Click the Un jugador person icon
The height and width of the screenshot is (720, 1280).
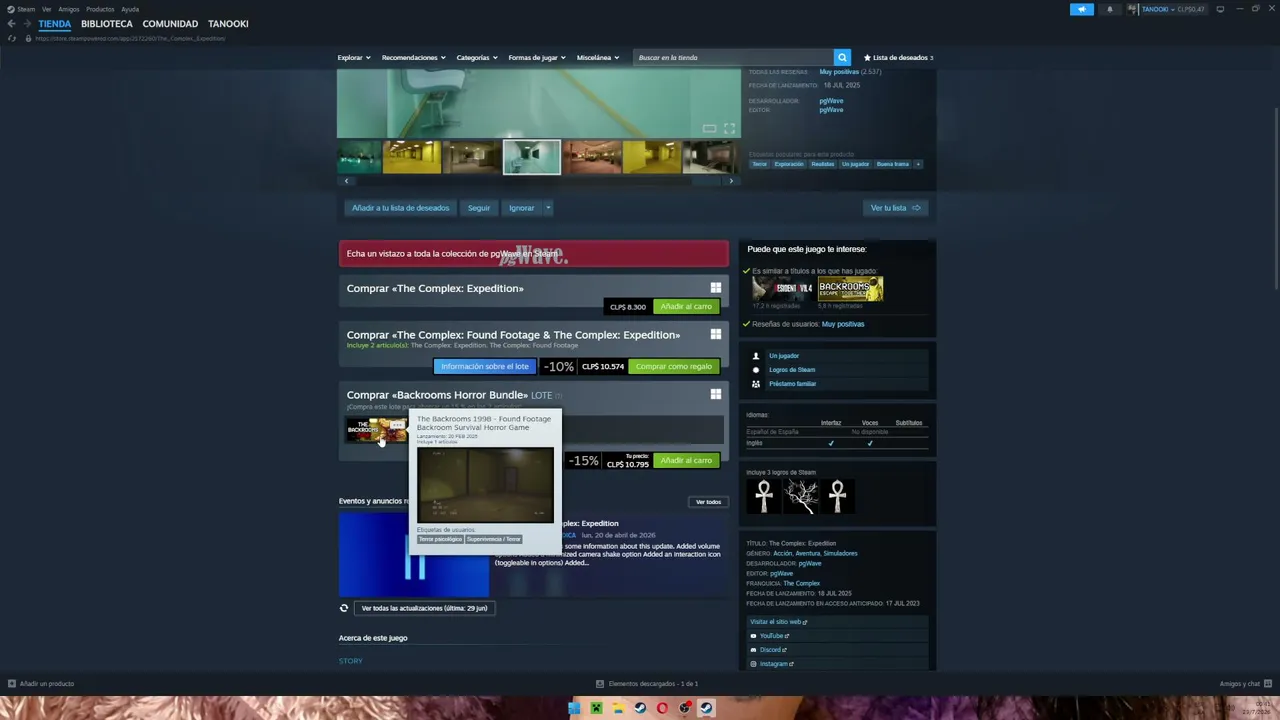click(x=756, y=356)
